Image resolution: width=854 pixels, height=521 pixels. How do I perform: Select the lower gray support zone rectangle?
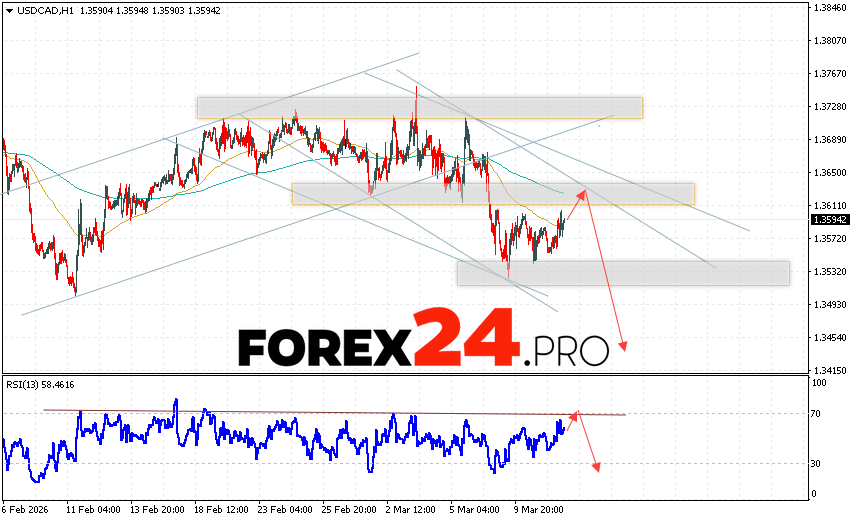click(623, 273)
